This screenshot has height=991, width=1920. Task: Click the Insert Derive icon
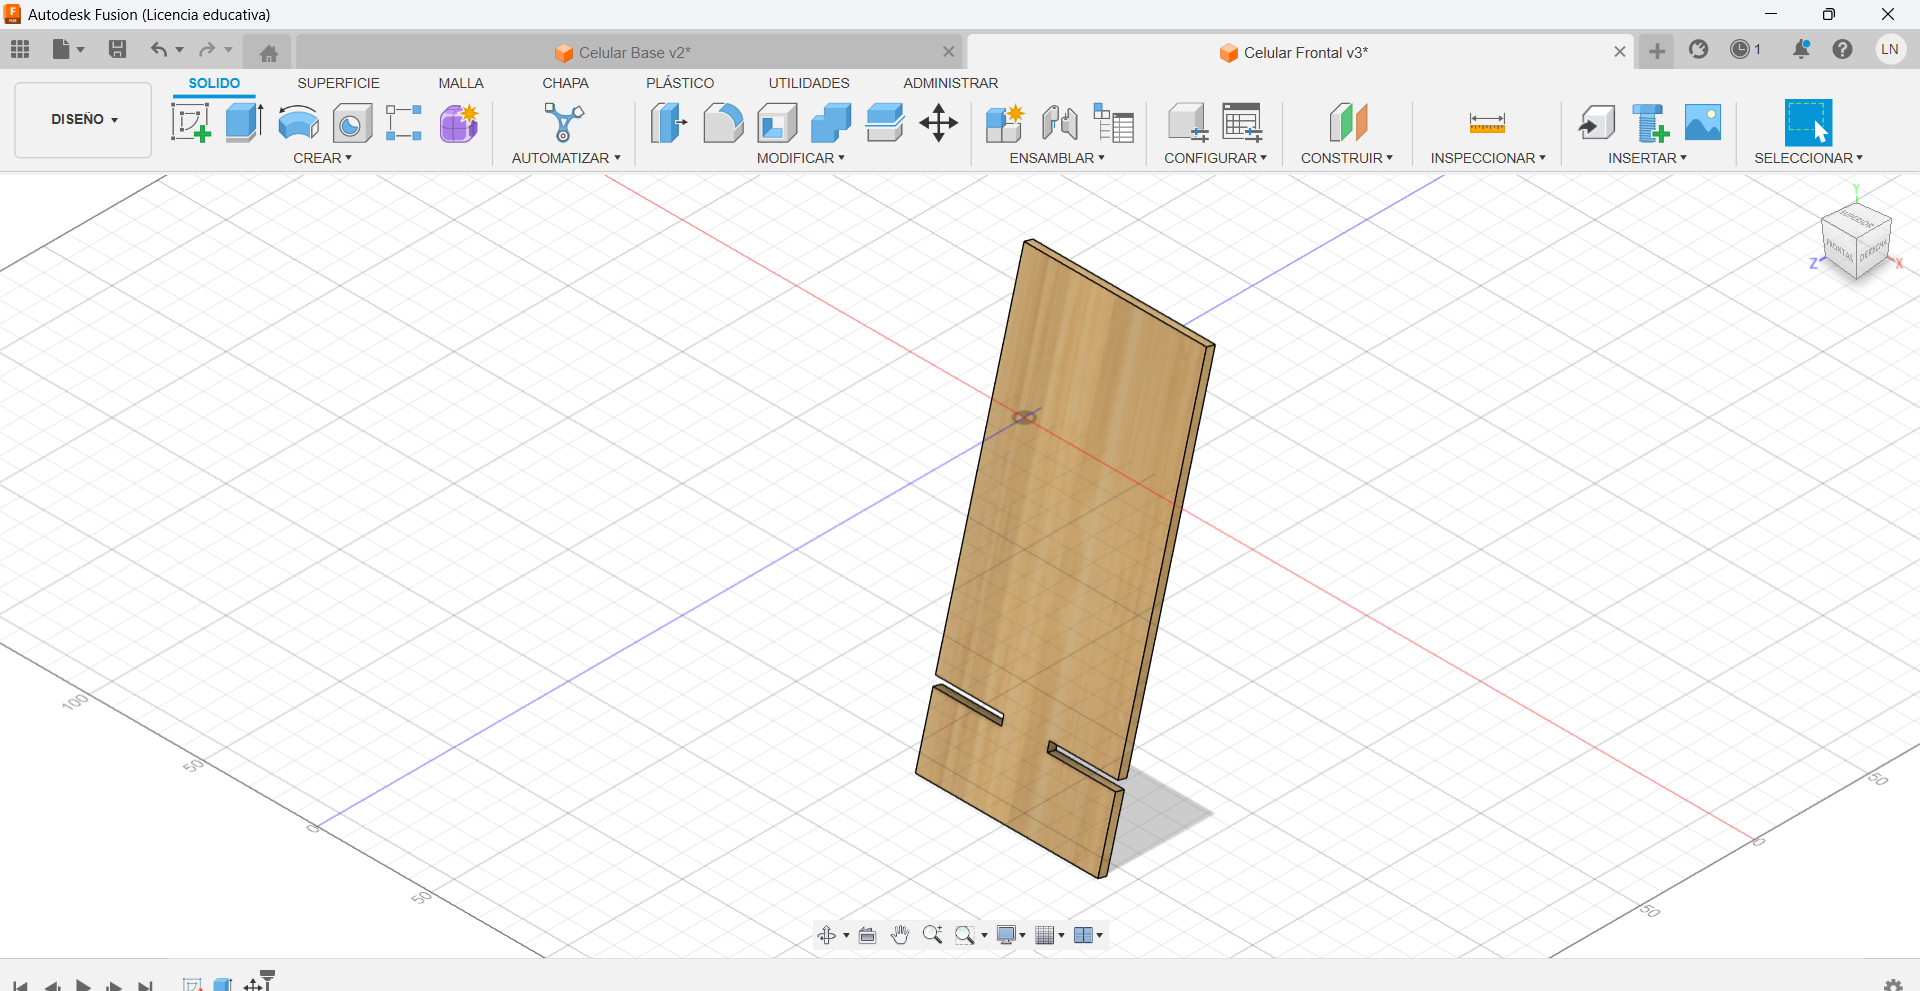click(1596, 123)
